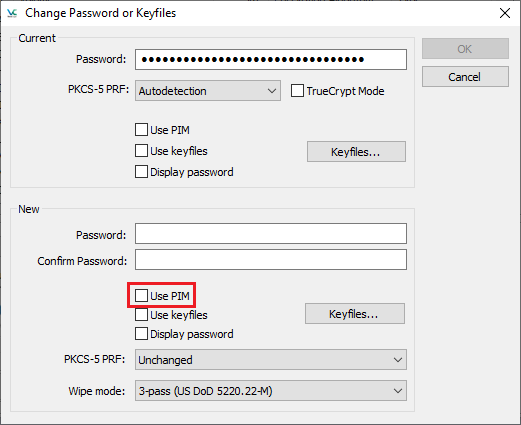The image size is (521, 425).
Task: Click Keyfiles button in Current section
Action: 356,152
